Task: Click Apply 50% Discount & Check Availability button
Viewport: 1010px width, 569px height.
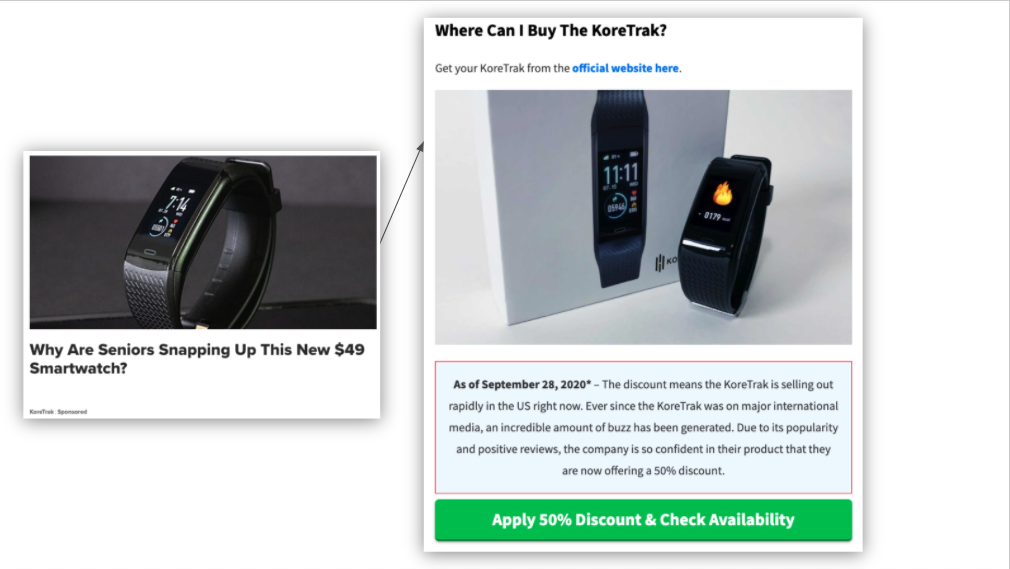Action: (643, 520)
